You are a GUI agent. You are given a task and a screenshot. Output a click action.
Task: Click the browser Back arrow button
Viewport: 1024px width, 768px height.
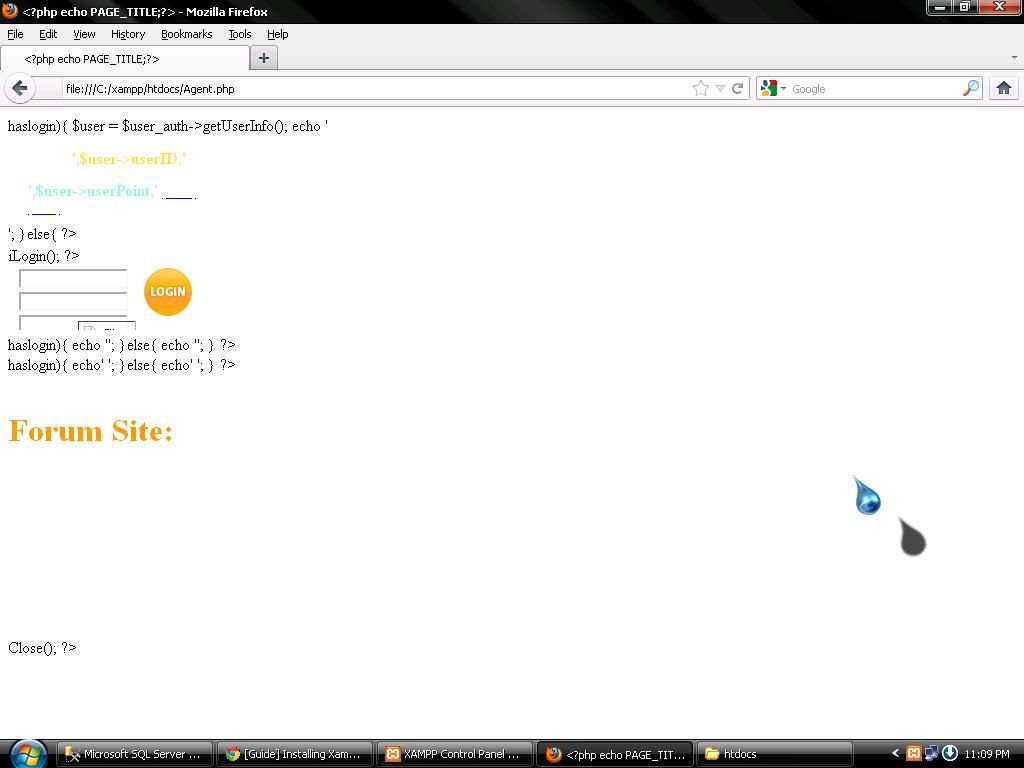tap(20, 88)
